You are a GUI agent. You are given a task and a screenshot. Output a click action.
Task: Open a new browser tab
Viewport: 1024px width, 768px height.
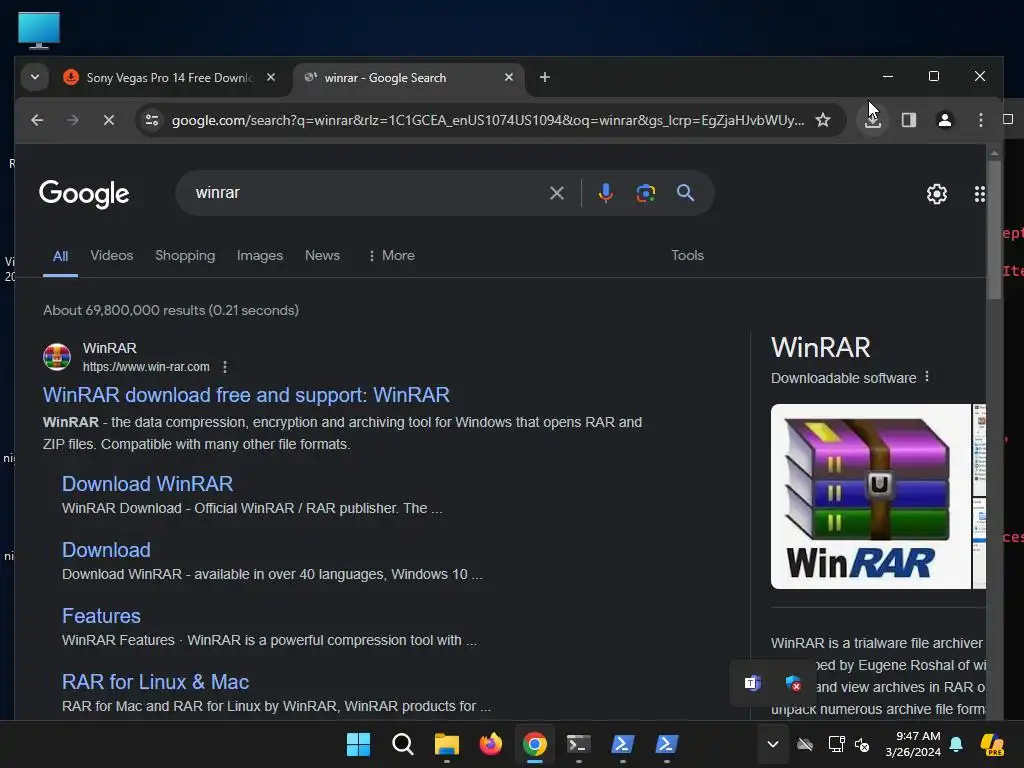pyautogui.click(x=545, y=77)
